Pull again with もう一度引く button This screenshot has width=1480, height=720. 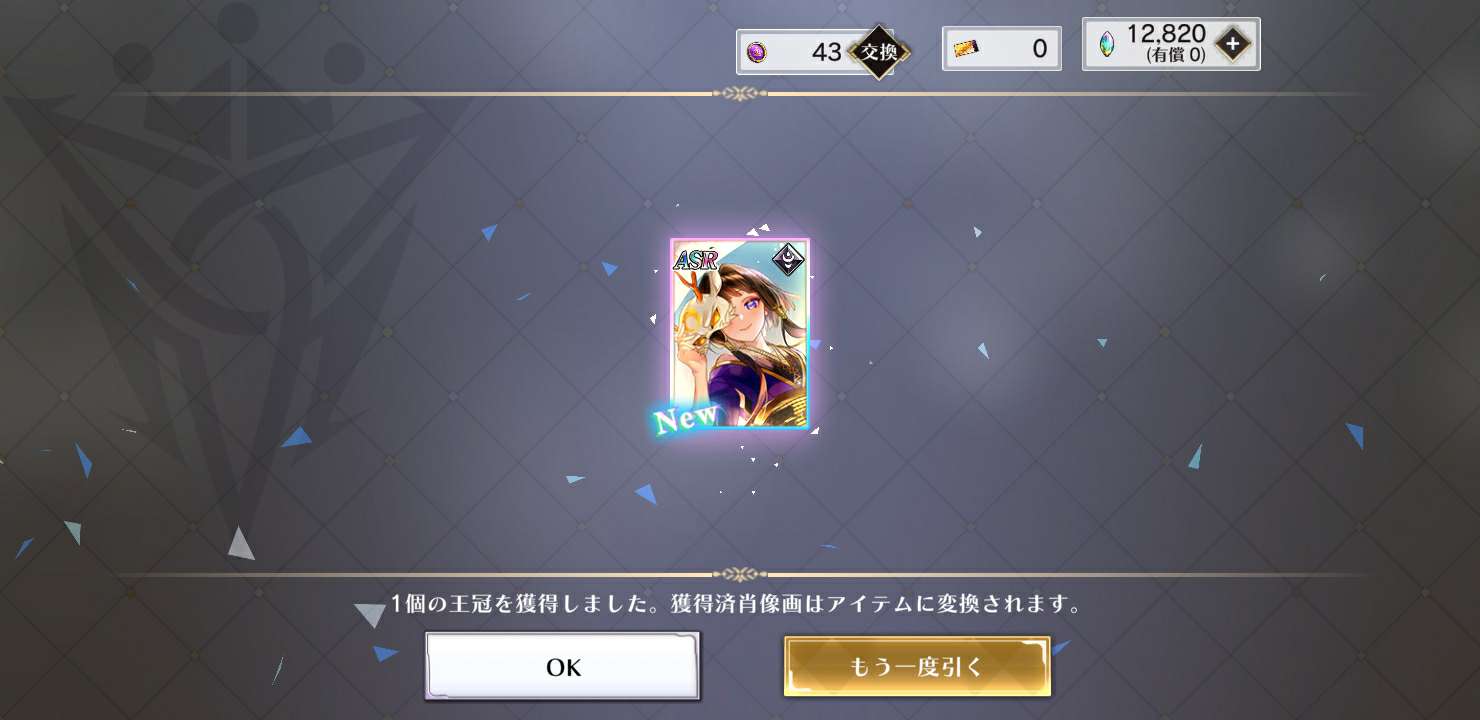[x=917, y=667]
